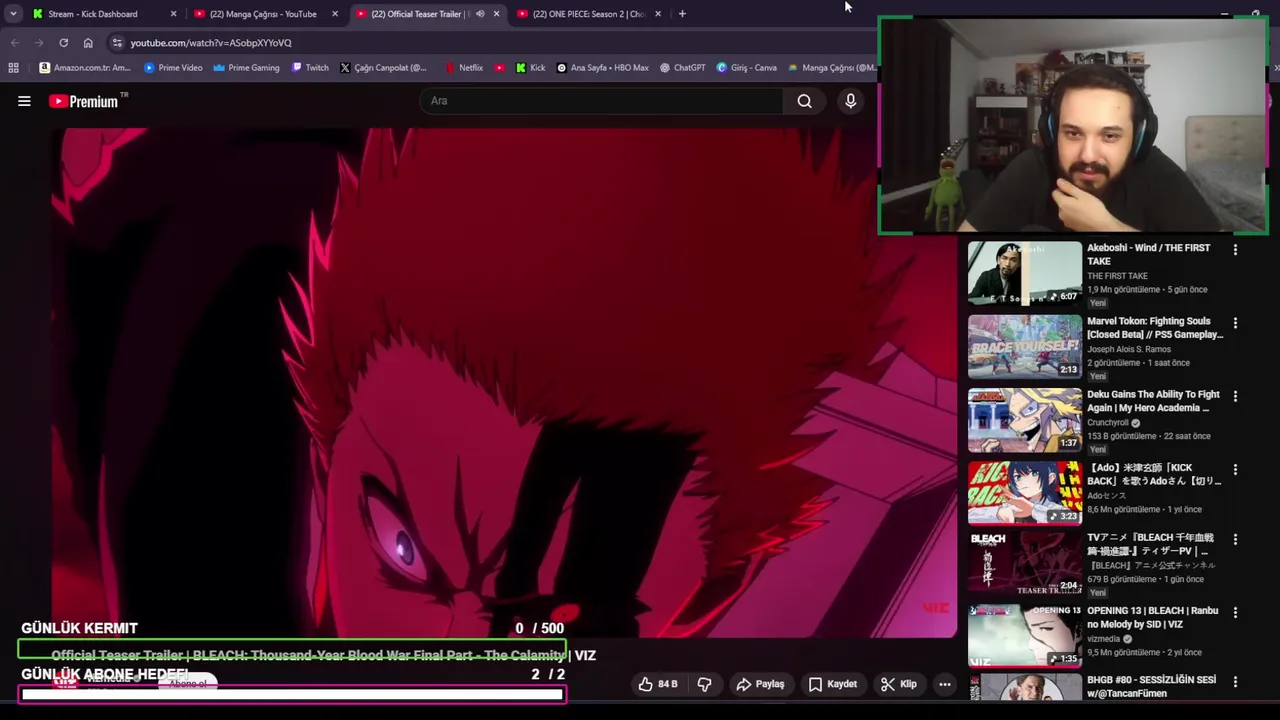The image size is (1280, 720).
Task: Like the video with thumbs up
Action: point(658,684)
